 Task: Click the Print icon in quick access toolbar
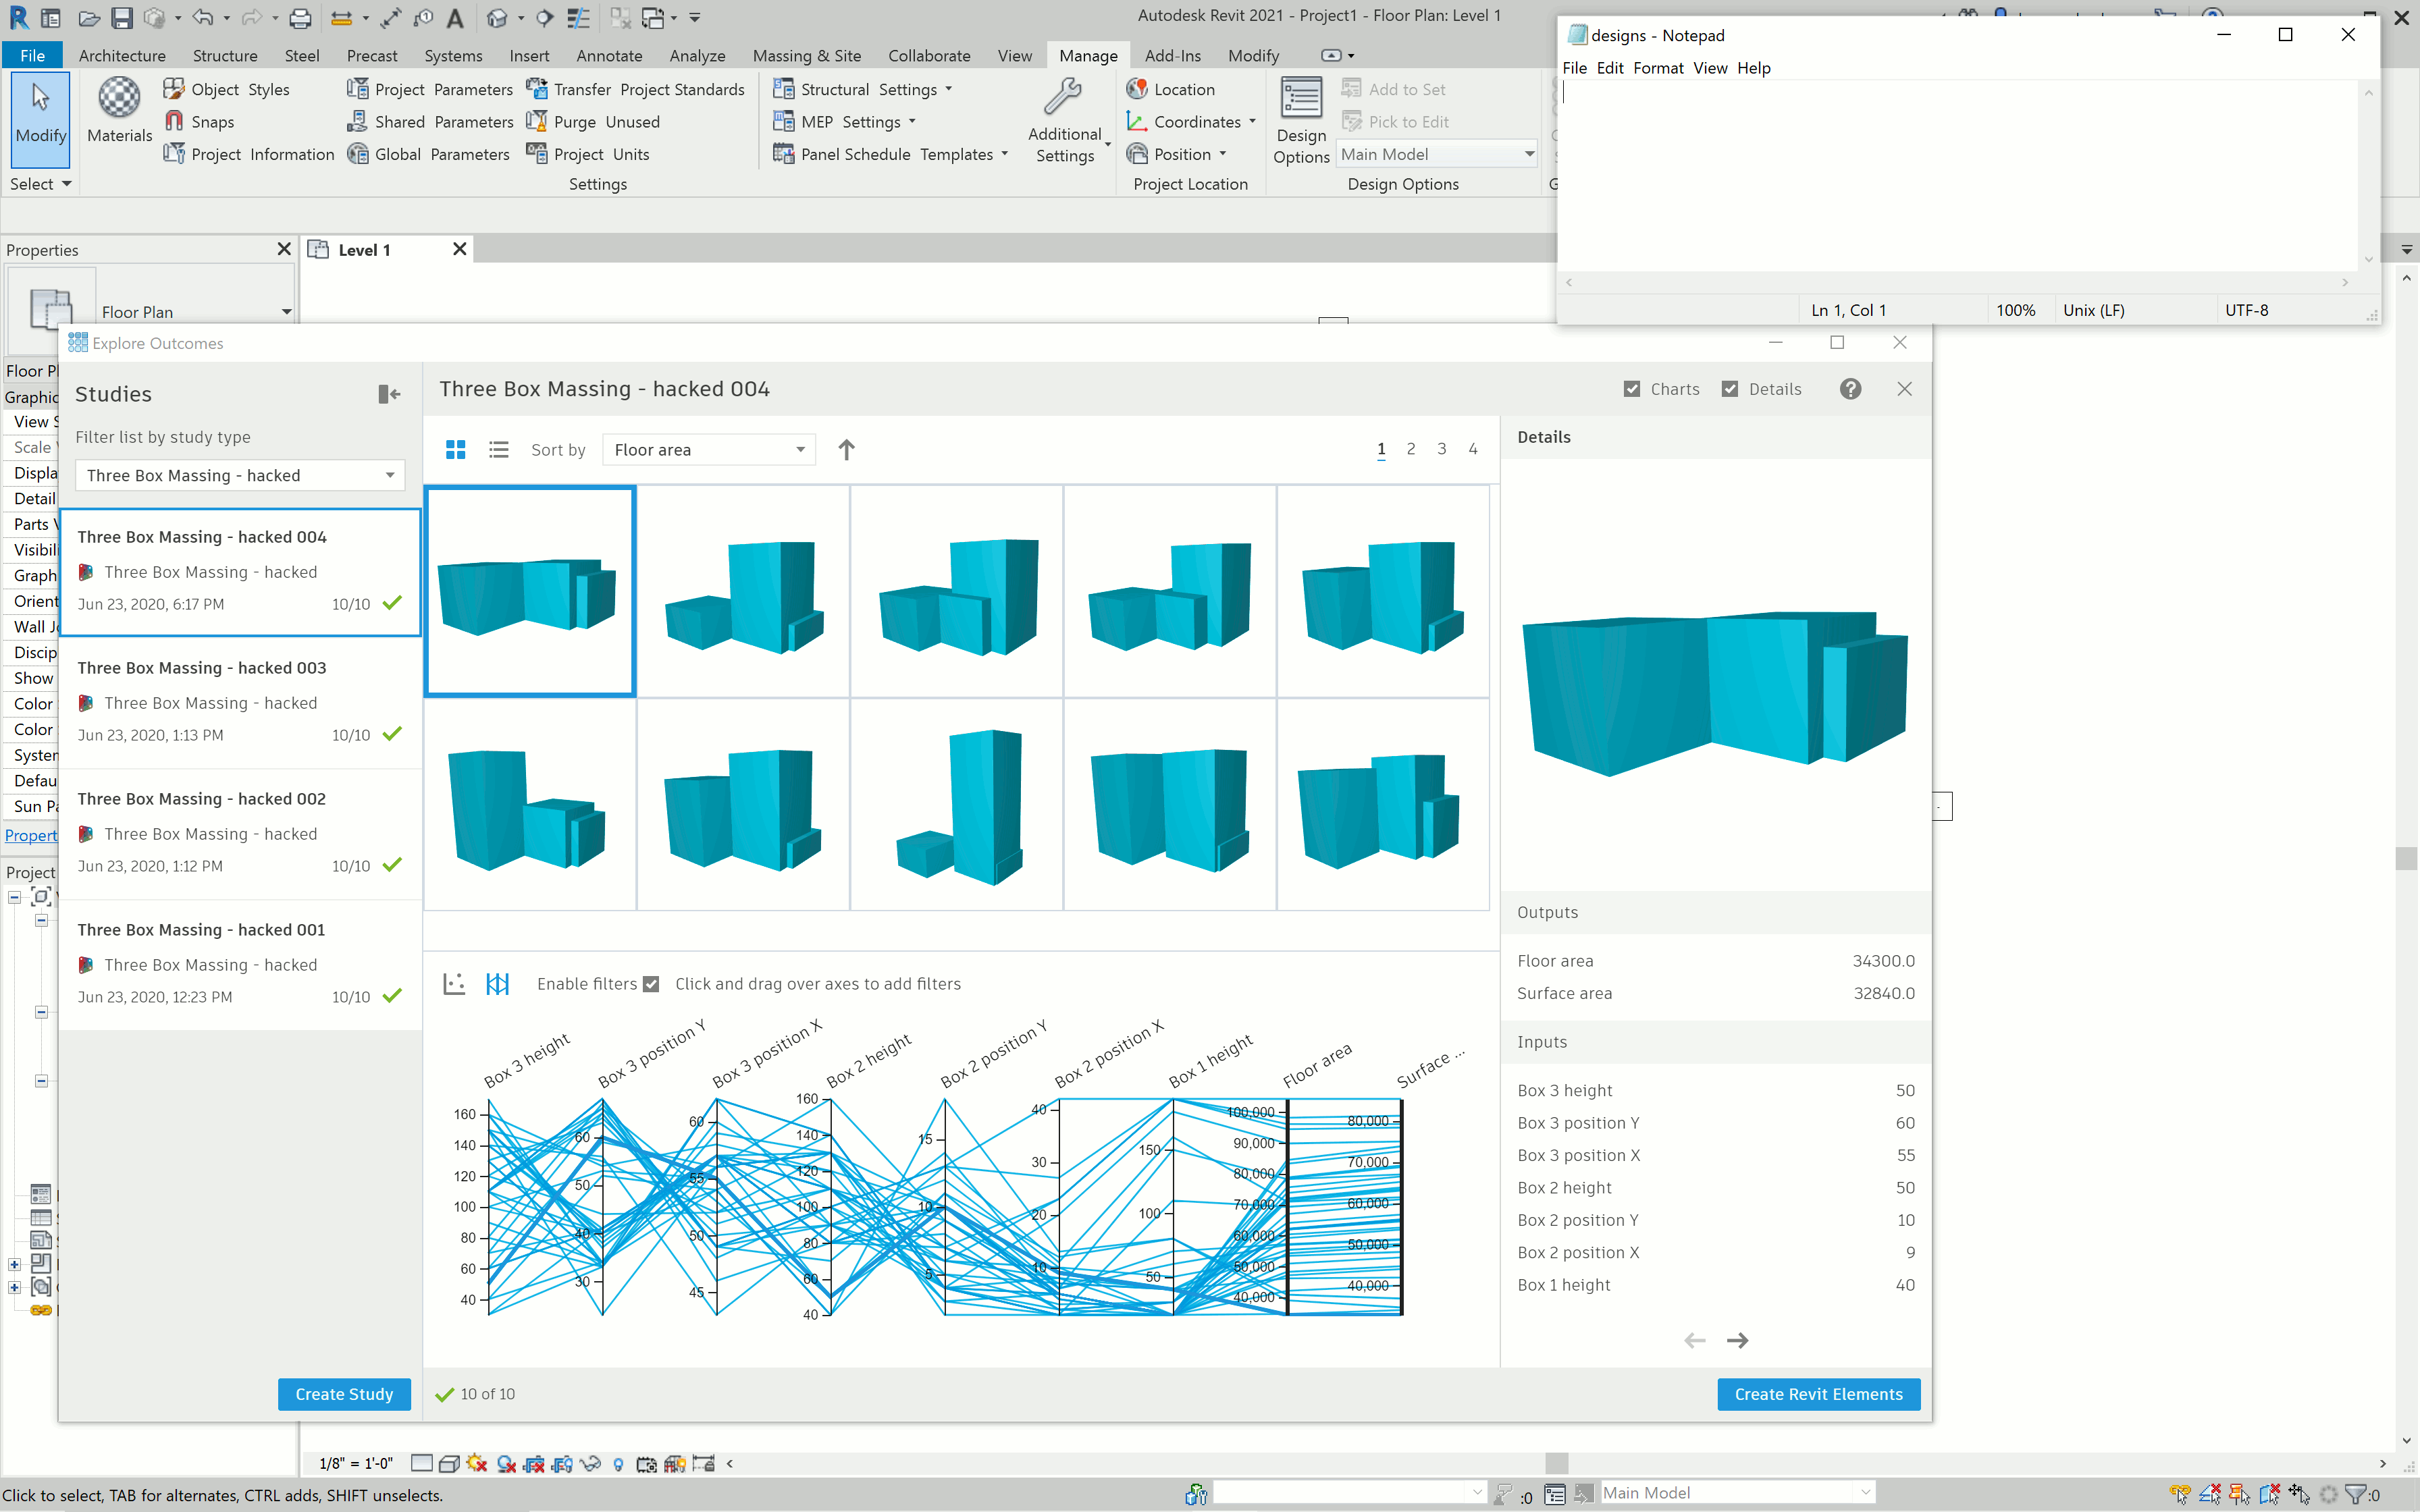(300, 17)
